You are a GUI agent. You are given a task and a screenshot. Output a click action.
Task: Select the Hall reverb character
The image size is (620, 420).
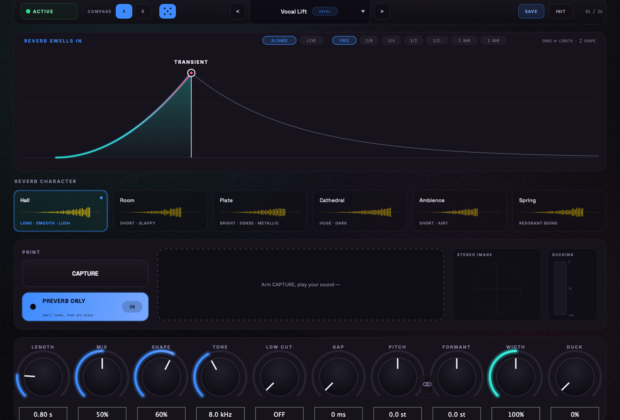pos(60,211)
